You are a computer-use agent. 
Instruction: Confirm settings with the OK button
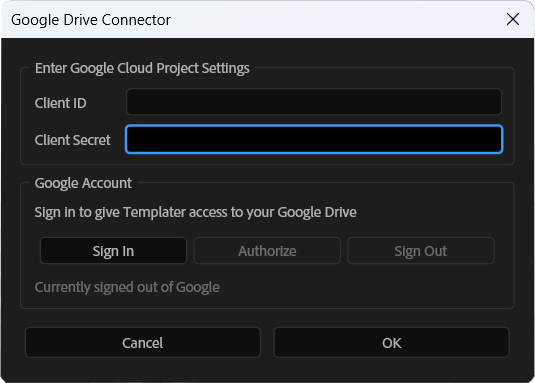392,343
